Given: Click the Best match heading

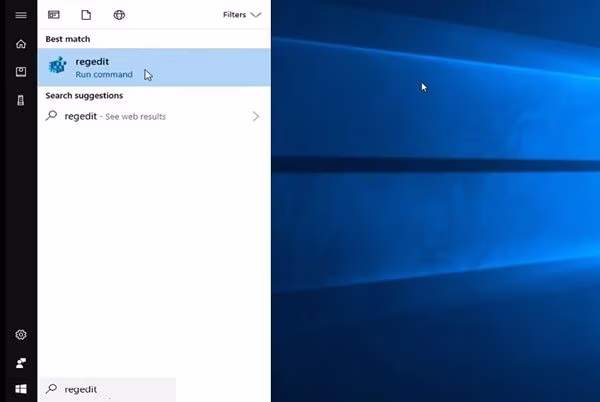Looking at the screenshot, I should click(x=68, y=39).
